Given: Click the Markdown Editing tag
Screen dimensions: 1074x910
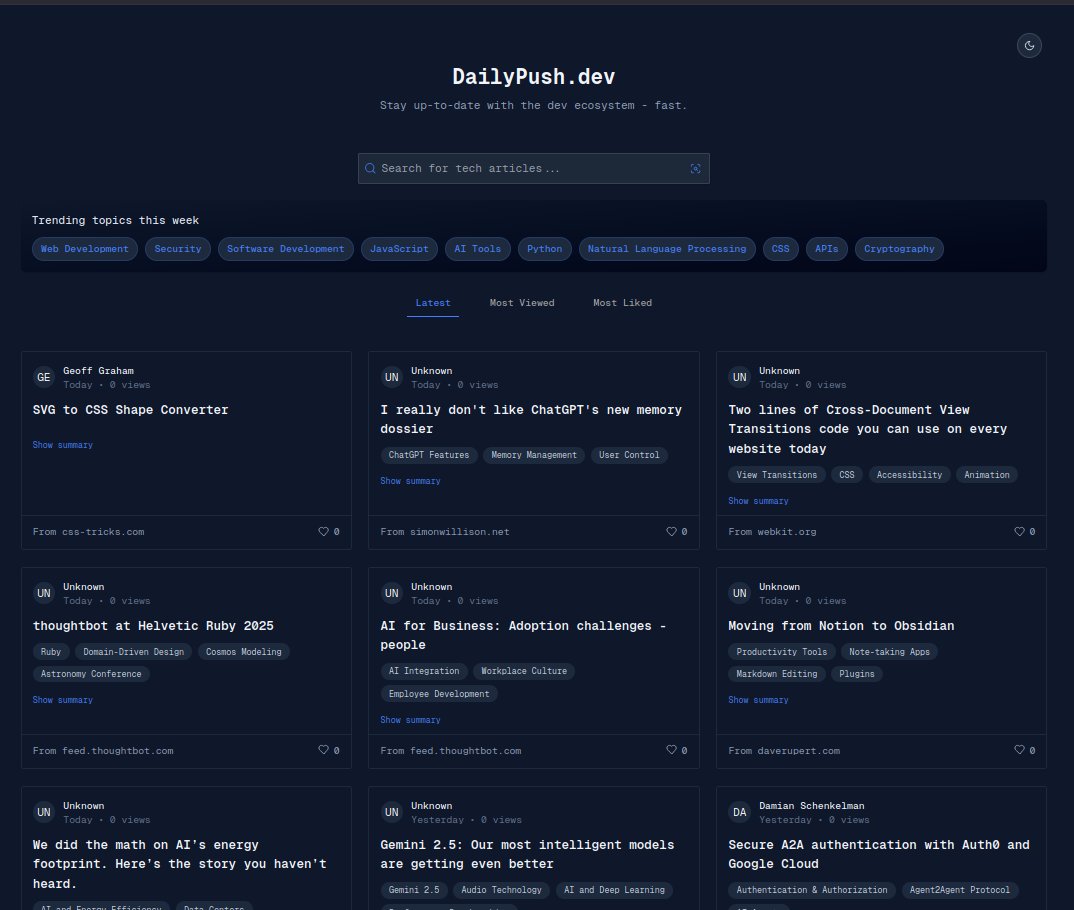Looking at the screenshot, I should tap(777, 674).
